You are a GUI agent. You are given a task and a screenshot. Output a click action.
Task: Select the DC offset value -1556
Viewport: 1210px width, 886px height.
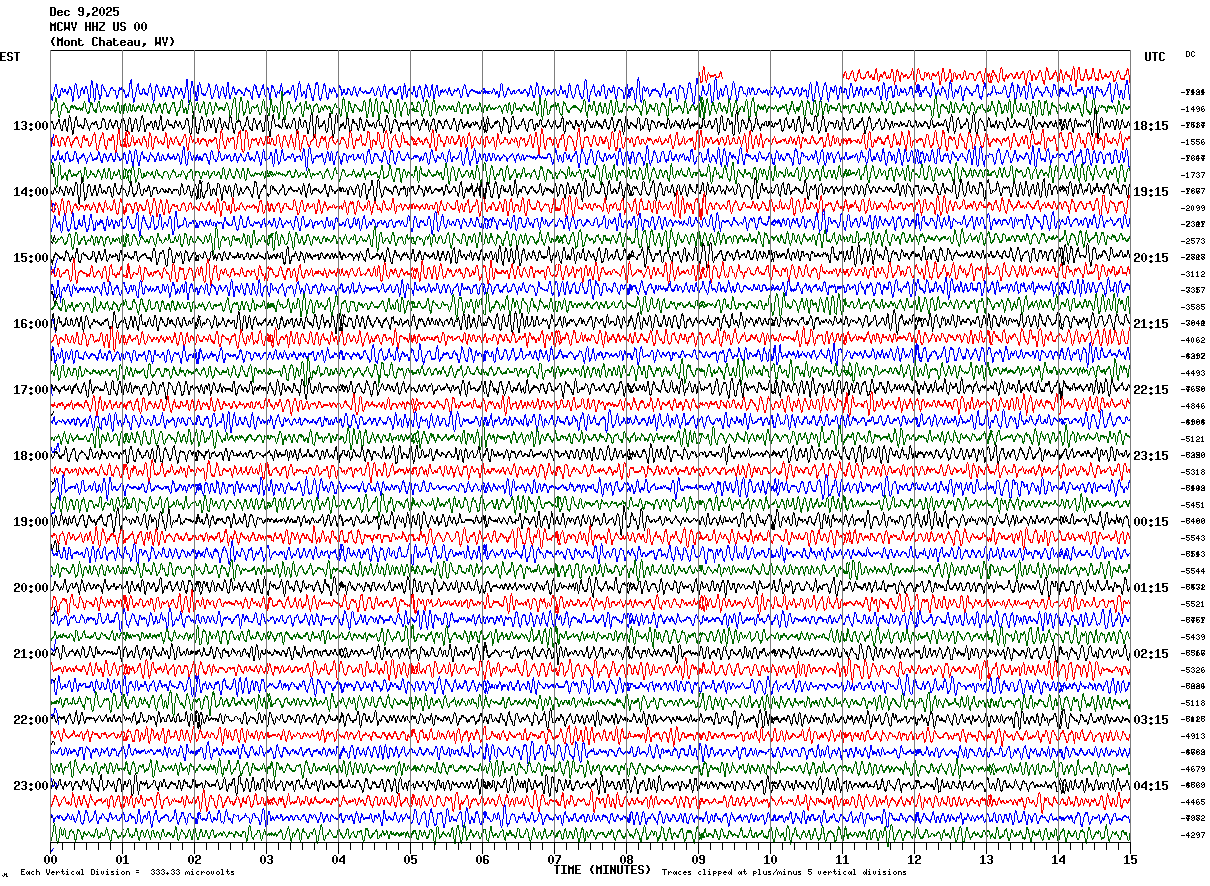(1194, 142)
